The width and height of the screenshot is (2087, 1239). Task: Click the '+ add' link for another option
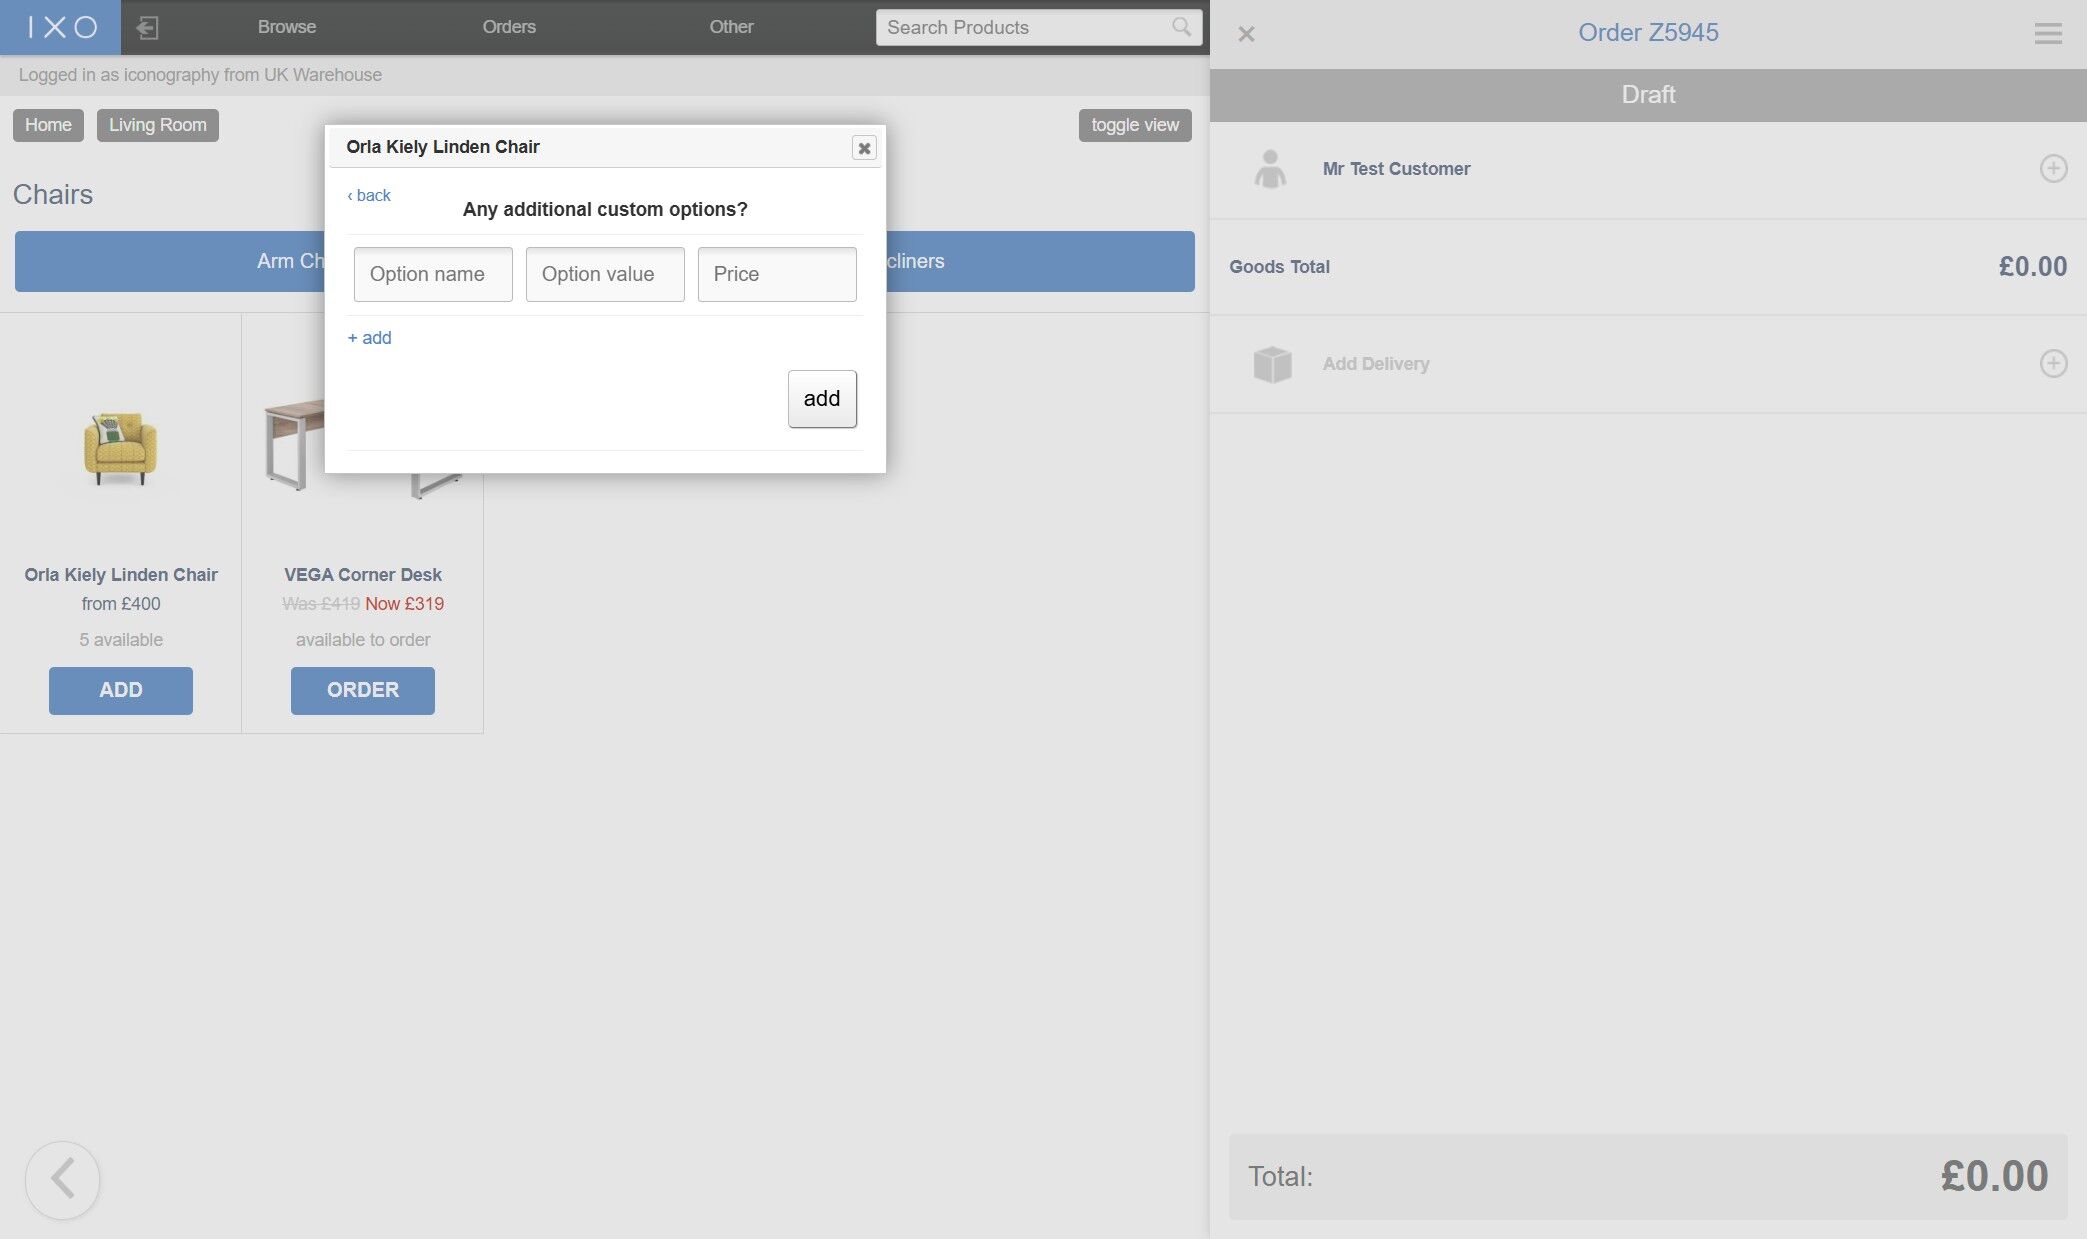tap(369, 338)
